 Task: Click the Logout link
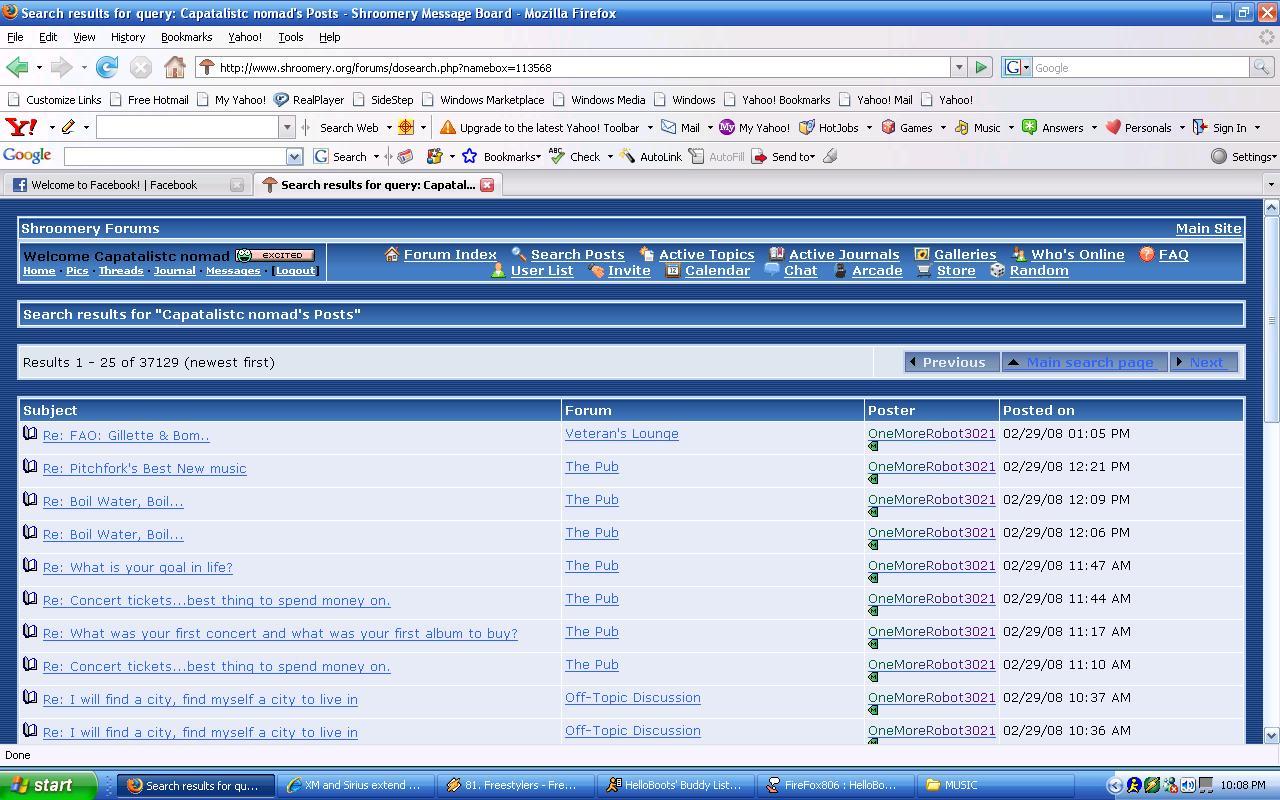click(x=295, y=271)
